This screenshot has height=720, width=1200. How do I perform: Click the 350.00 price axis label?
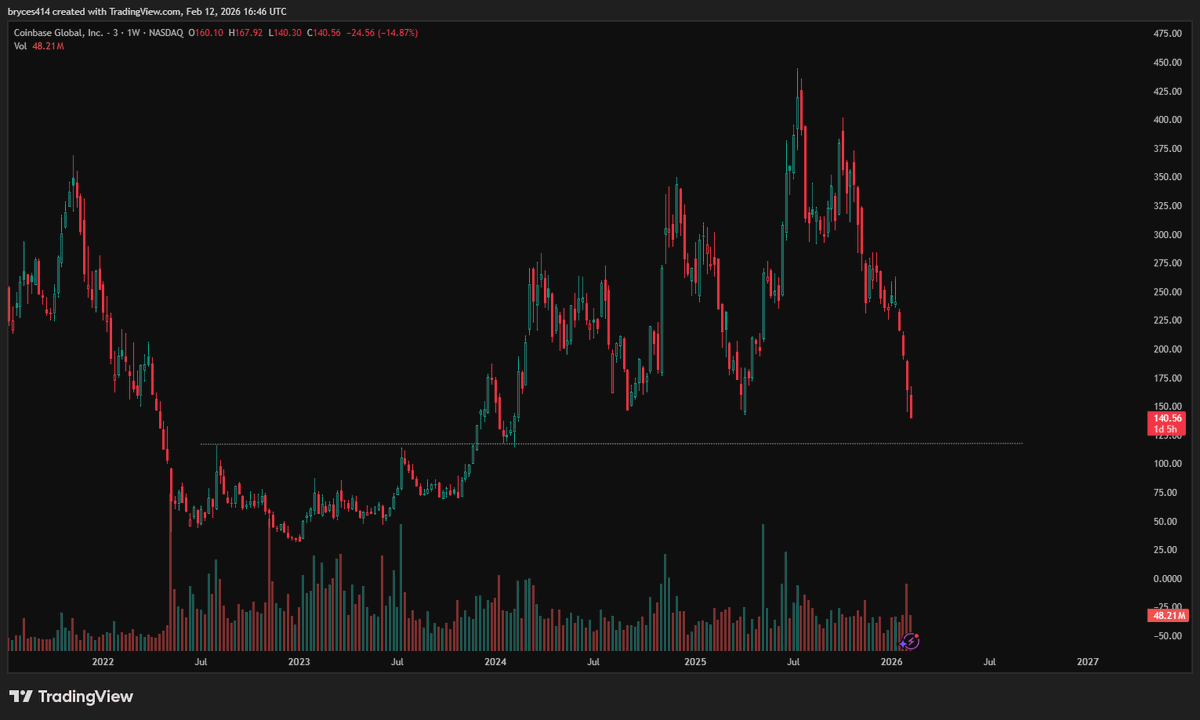click(1168, 177)
